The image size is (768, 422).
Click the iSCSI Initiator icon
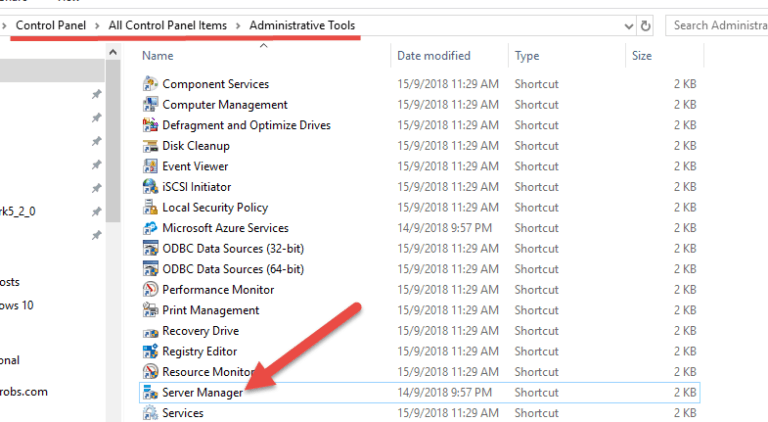150,187
